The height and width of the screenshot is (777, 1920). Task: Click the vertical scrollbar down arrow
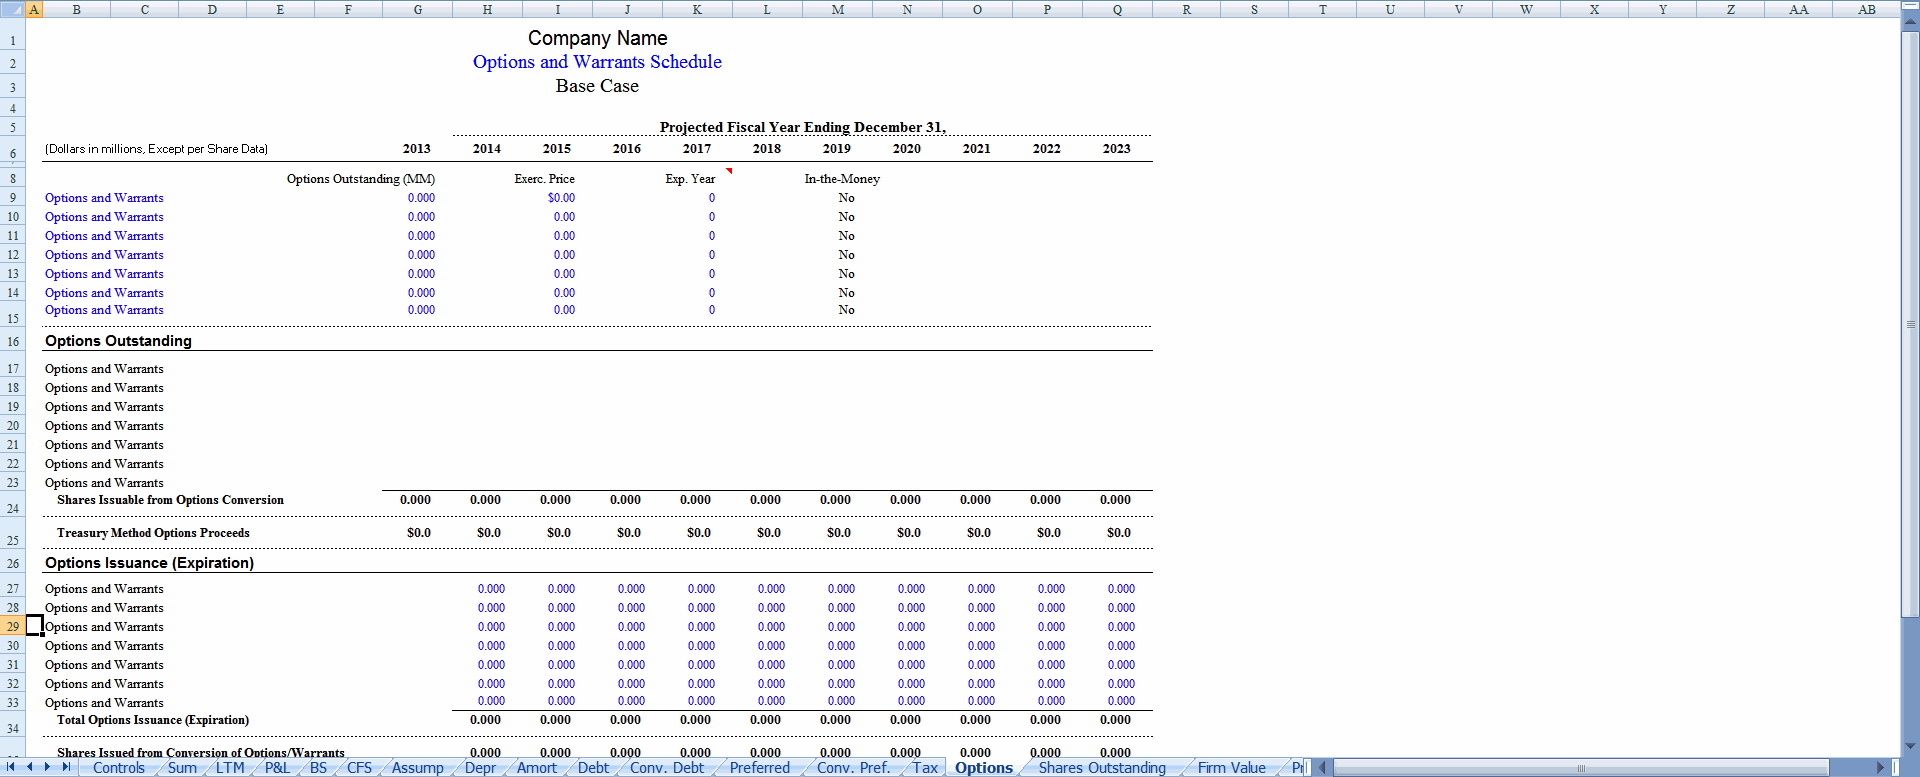pos(1910,746)
